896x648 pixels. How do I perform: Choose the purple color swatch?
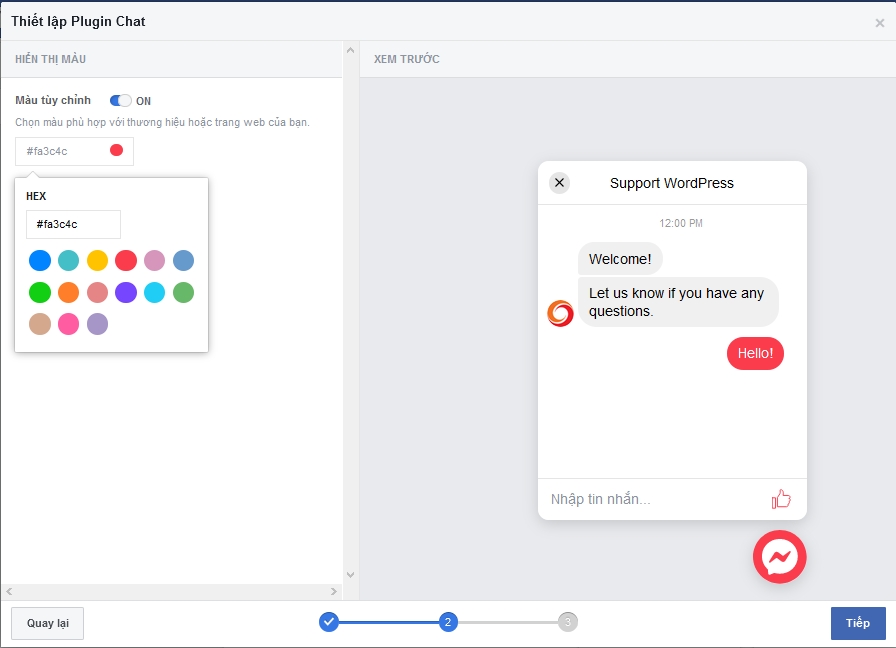coord(126,293)
